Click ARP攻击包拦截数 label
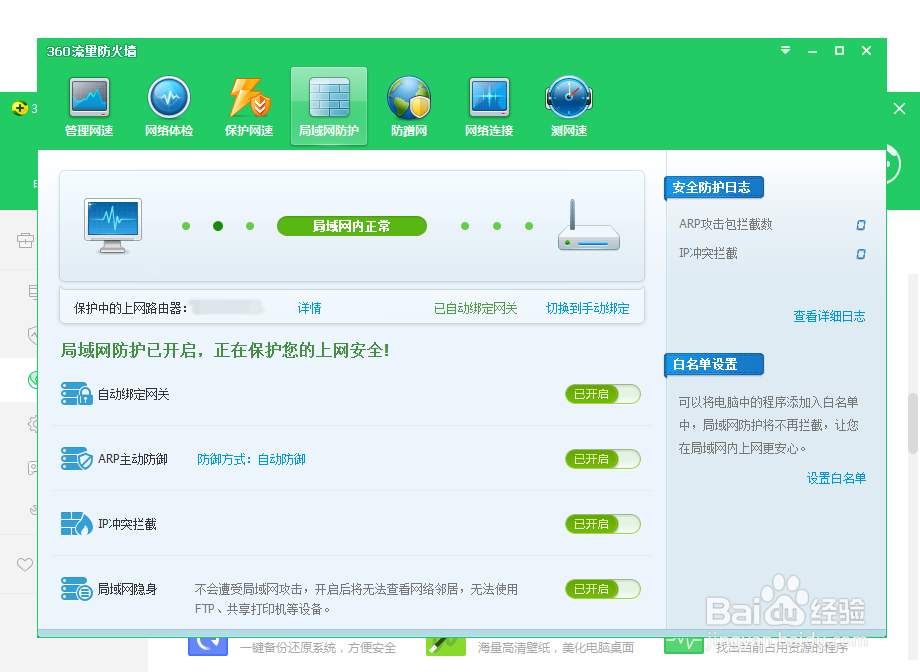Image resolution: width=920 pixels, height=672 pixels. 725,224
